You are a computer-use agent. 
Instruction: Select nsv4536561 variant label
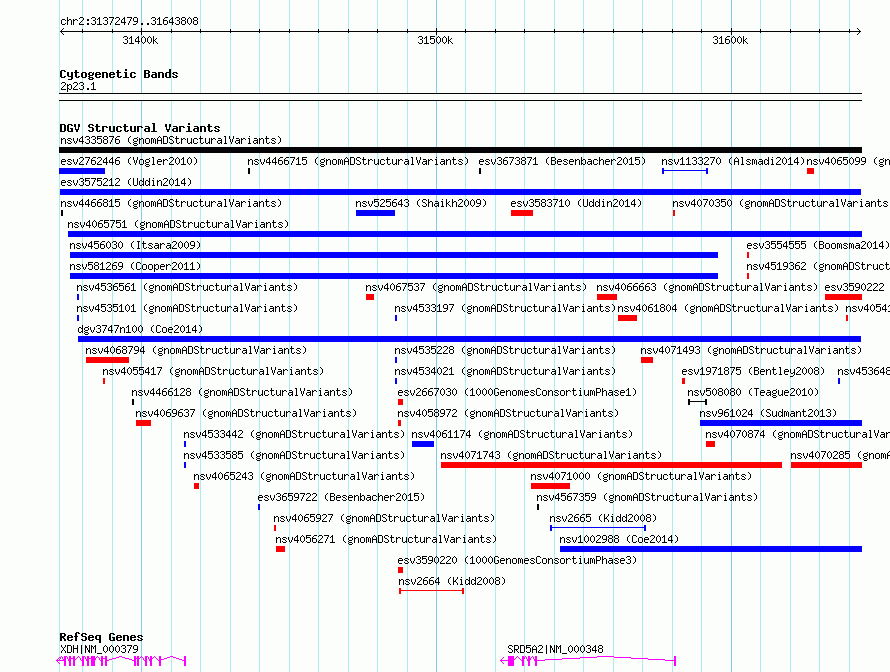click(187, 287)
